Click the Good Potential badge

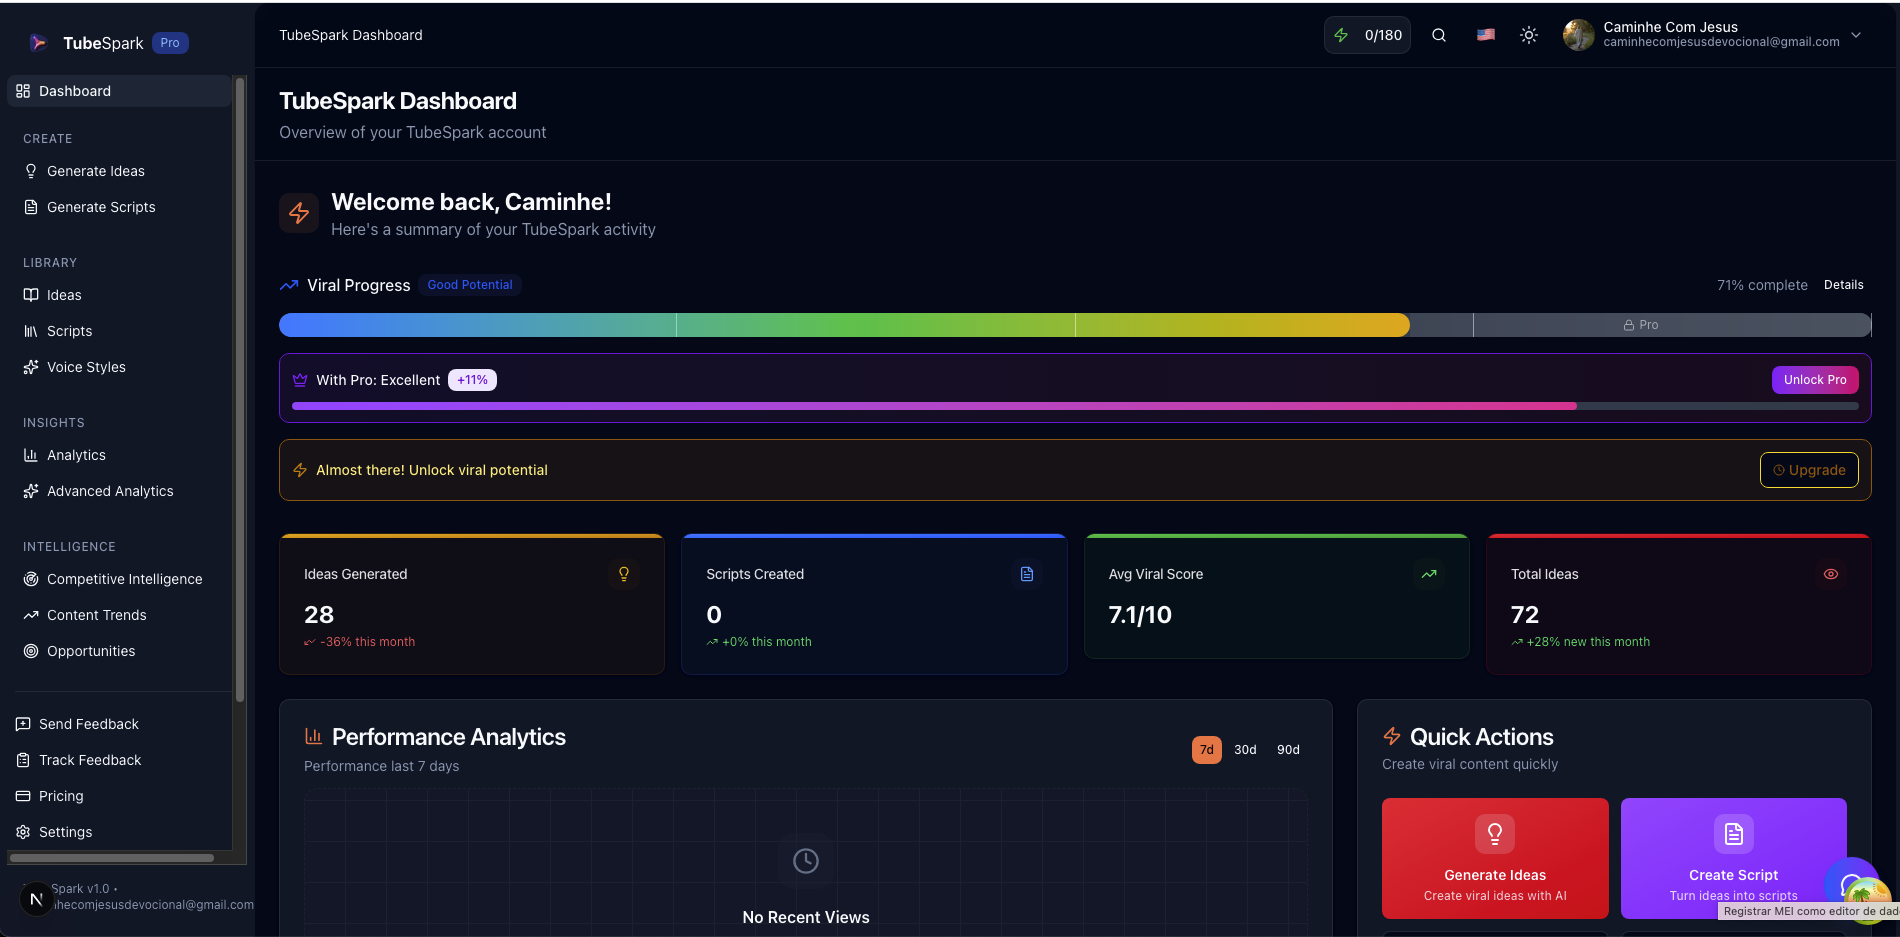[470, 285]
